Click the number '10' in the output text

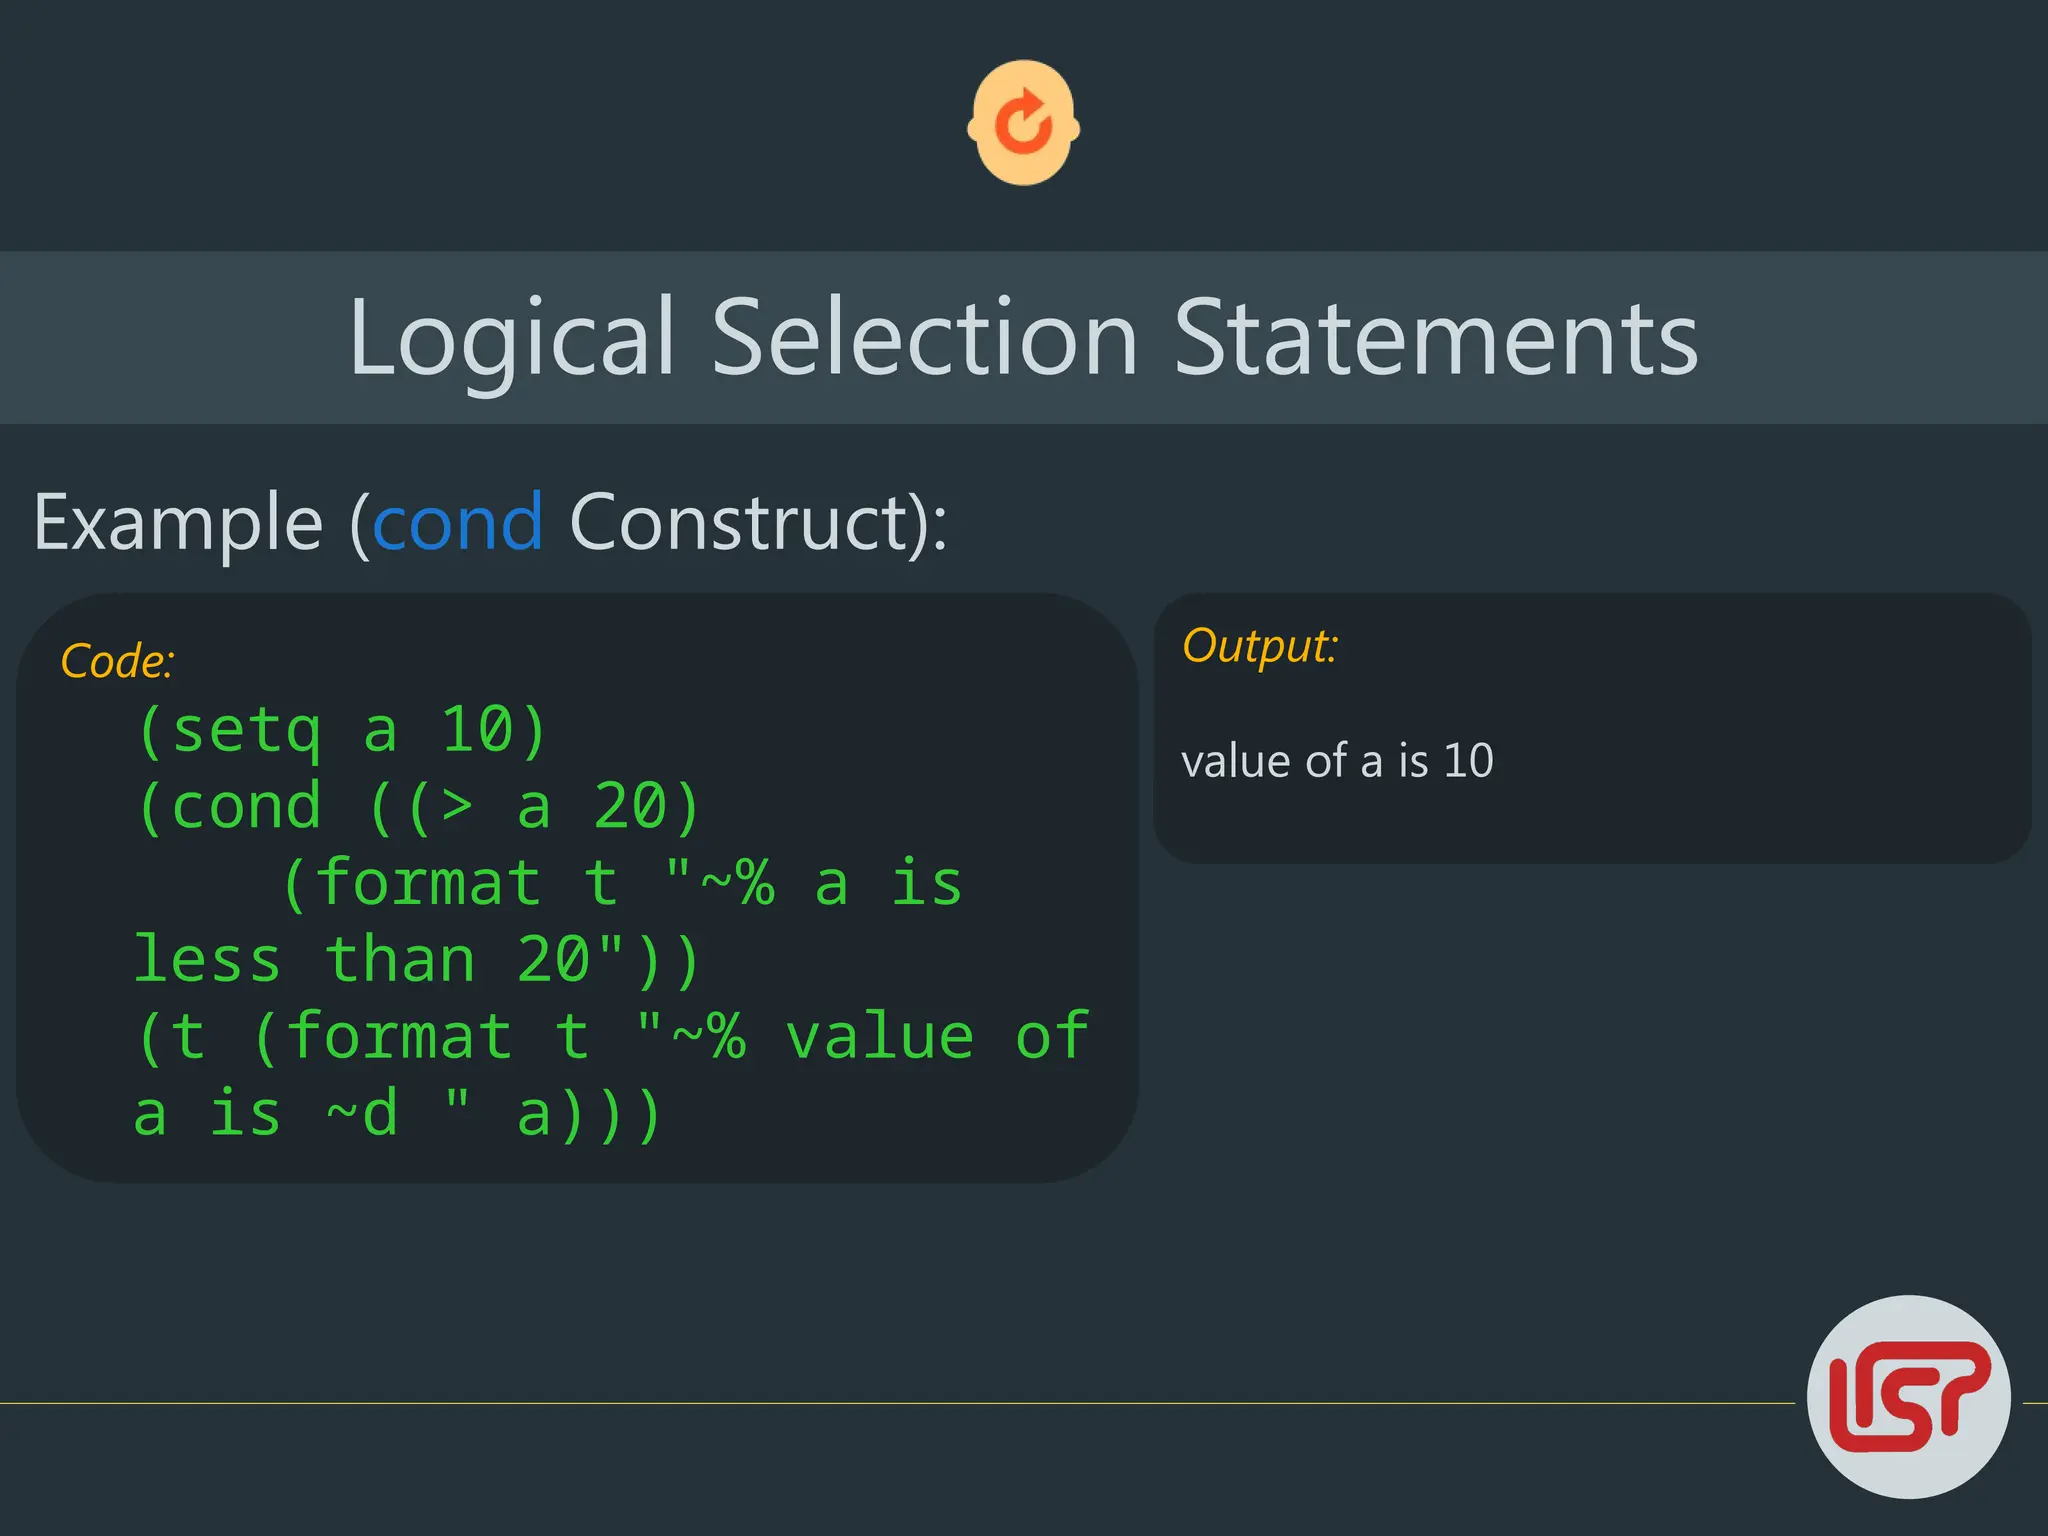pos(1467,761)
